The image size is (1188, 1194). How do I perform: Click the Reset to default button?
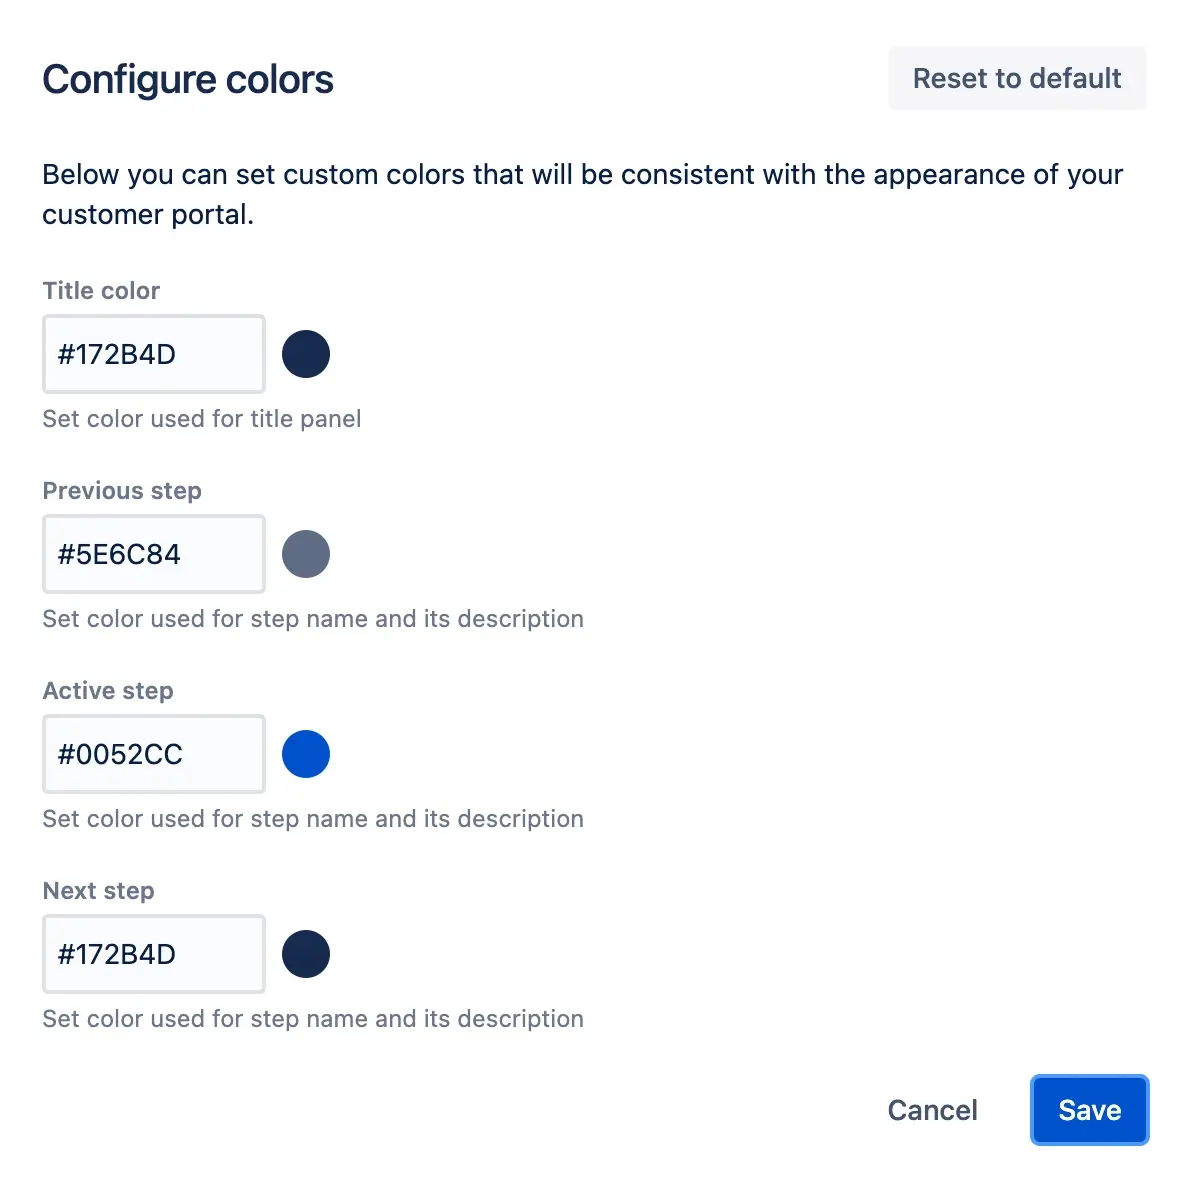point(1016,78)
